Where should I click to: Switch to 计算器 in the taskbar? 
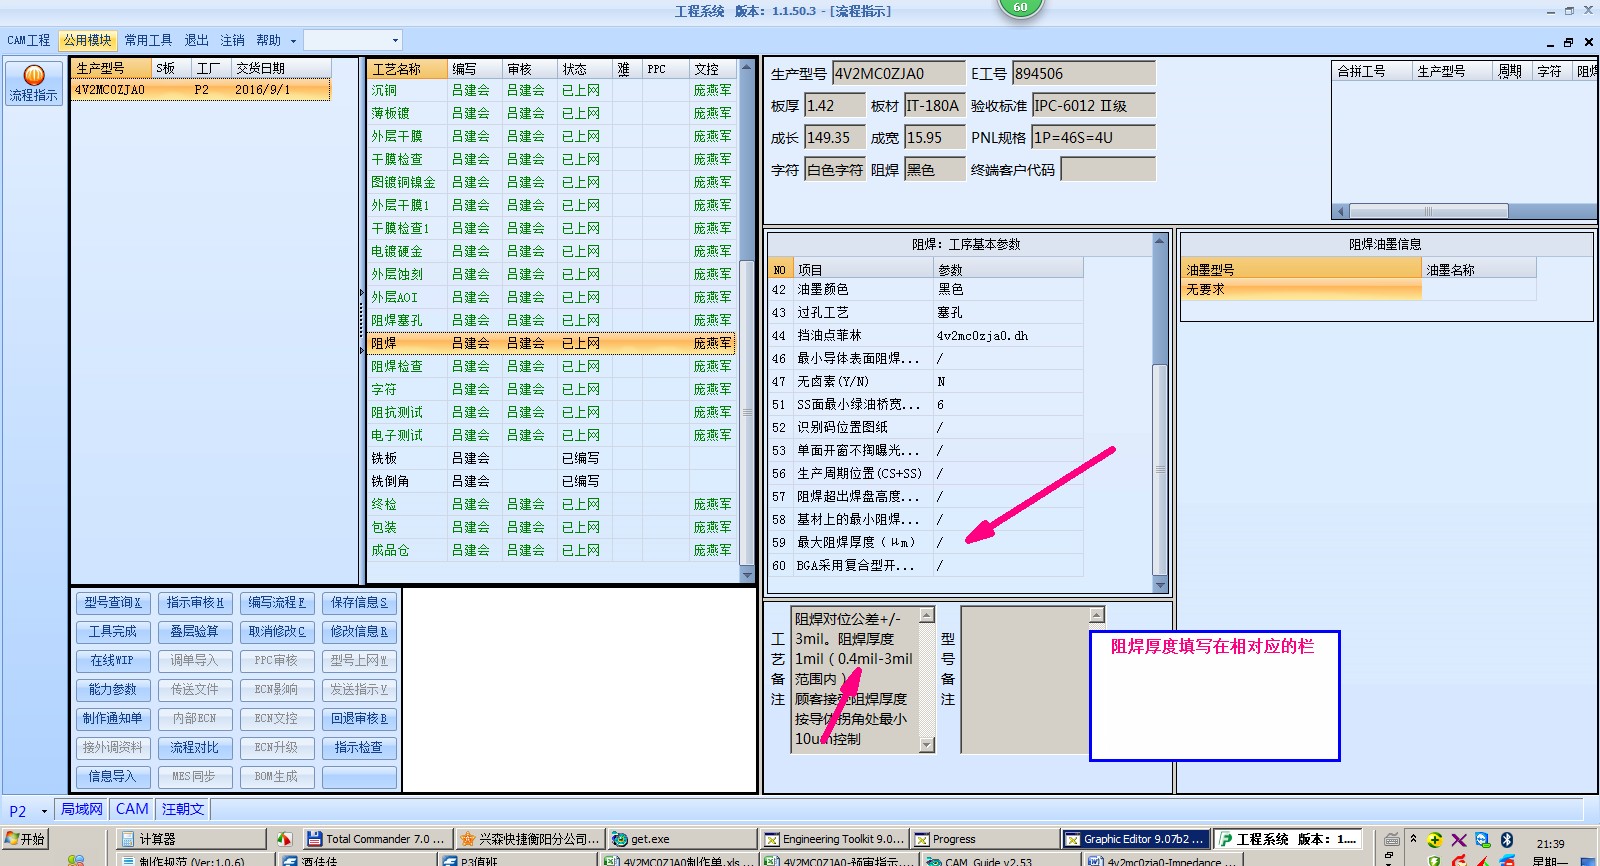[190, 839]
